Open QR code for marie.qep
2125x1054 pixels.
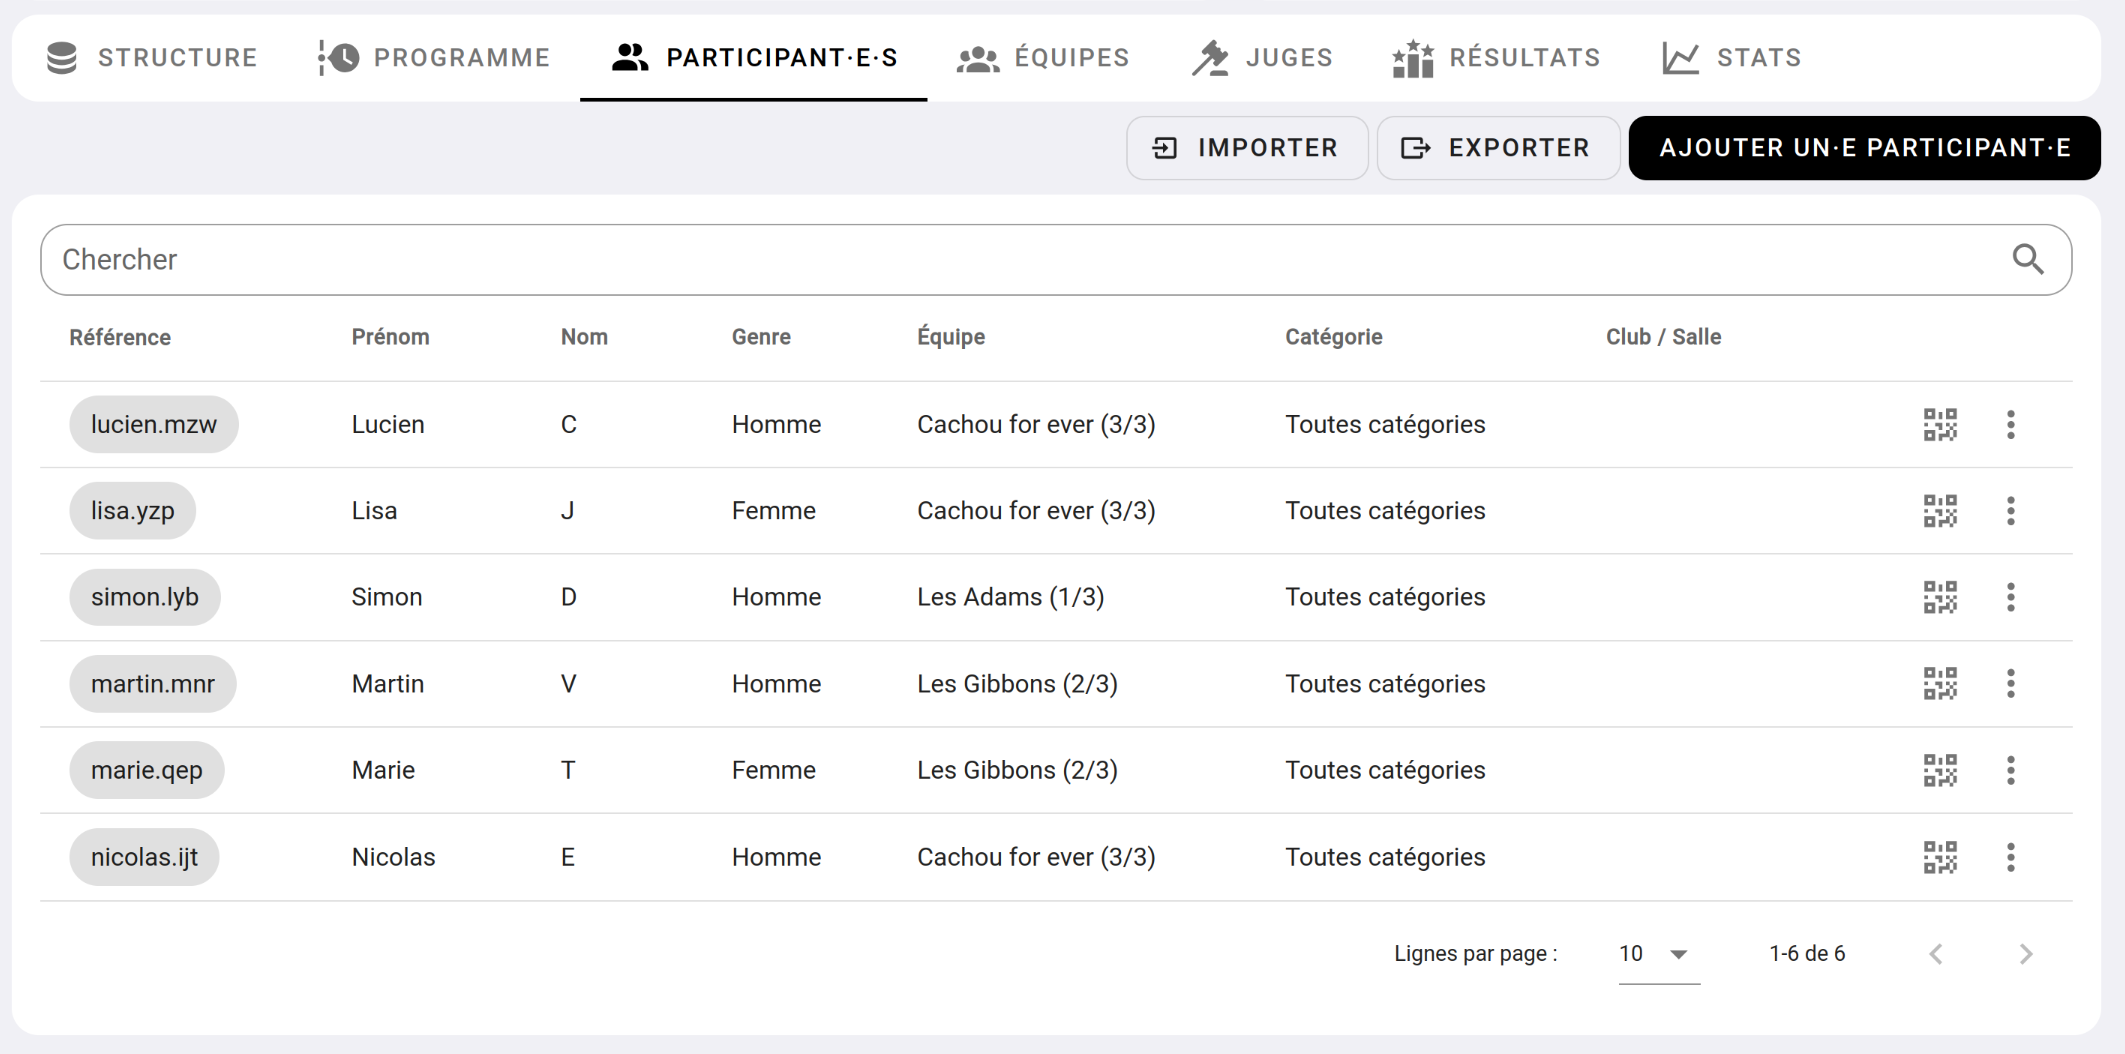coord(1939,770)
